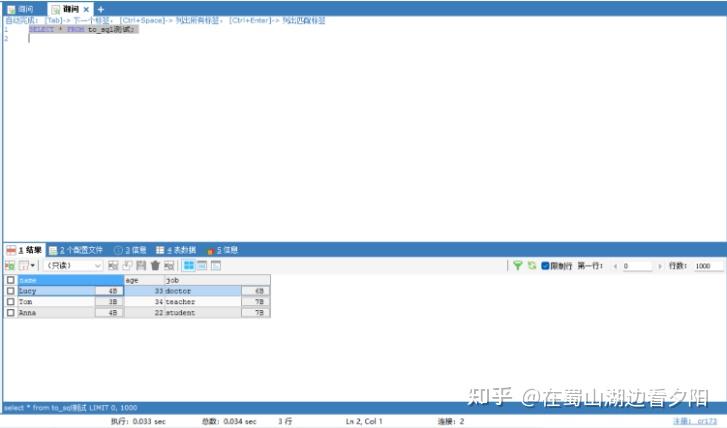Open the 5 信息 tab

click(222, 250)
